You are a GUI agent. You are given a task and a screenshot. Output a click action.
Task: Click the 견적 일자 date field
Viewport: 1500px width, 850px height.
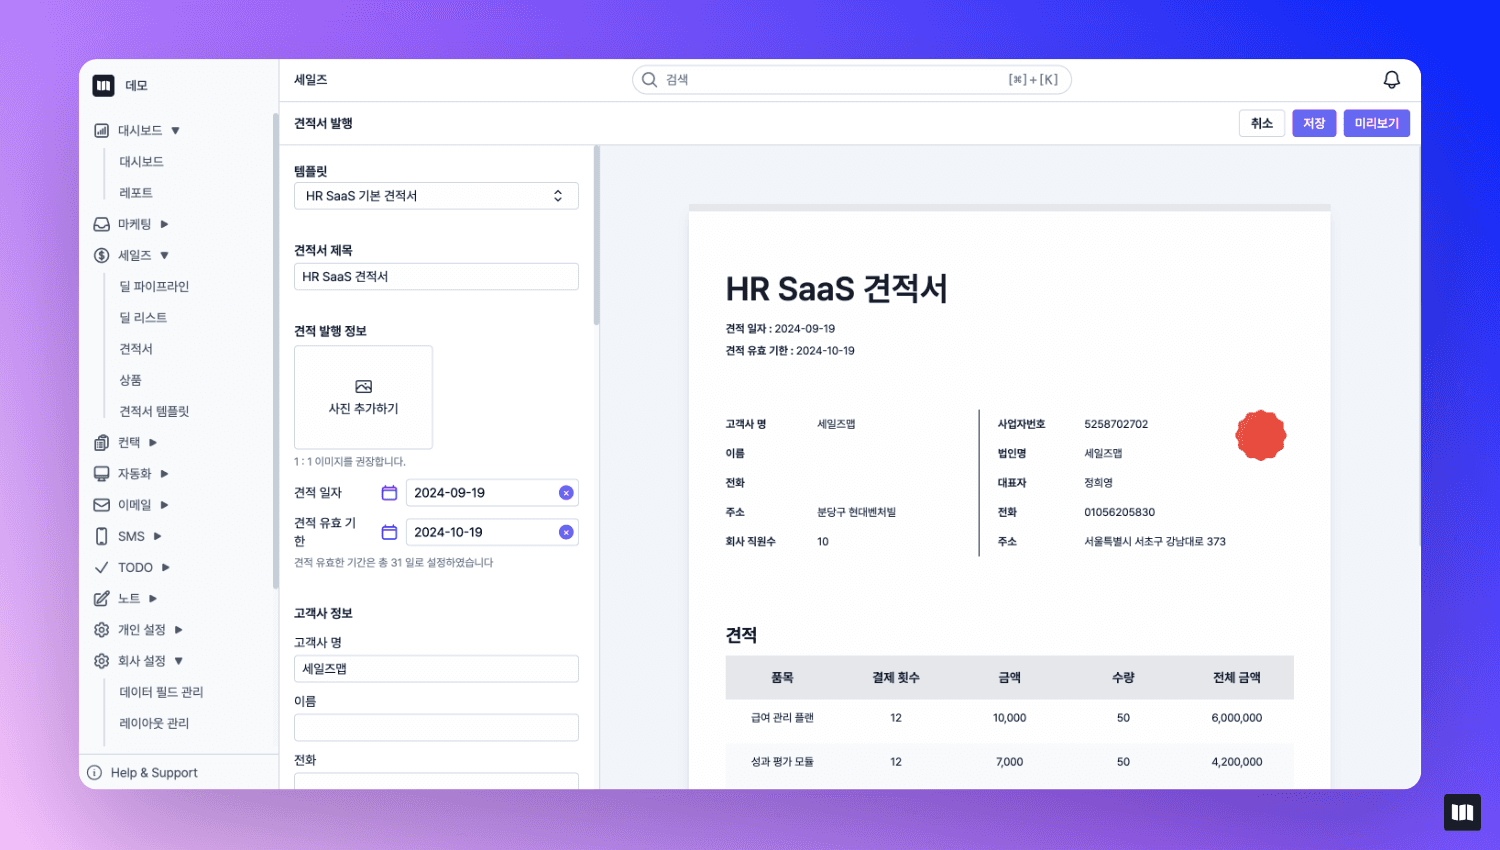pos(492,493)
